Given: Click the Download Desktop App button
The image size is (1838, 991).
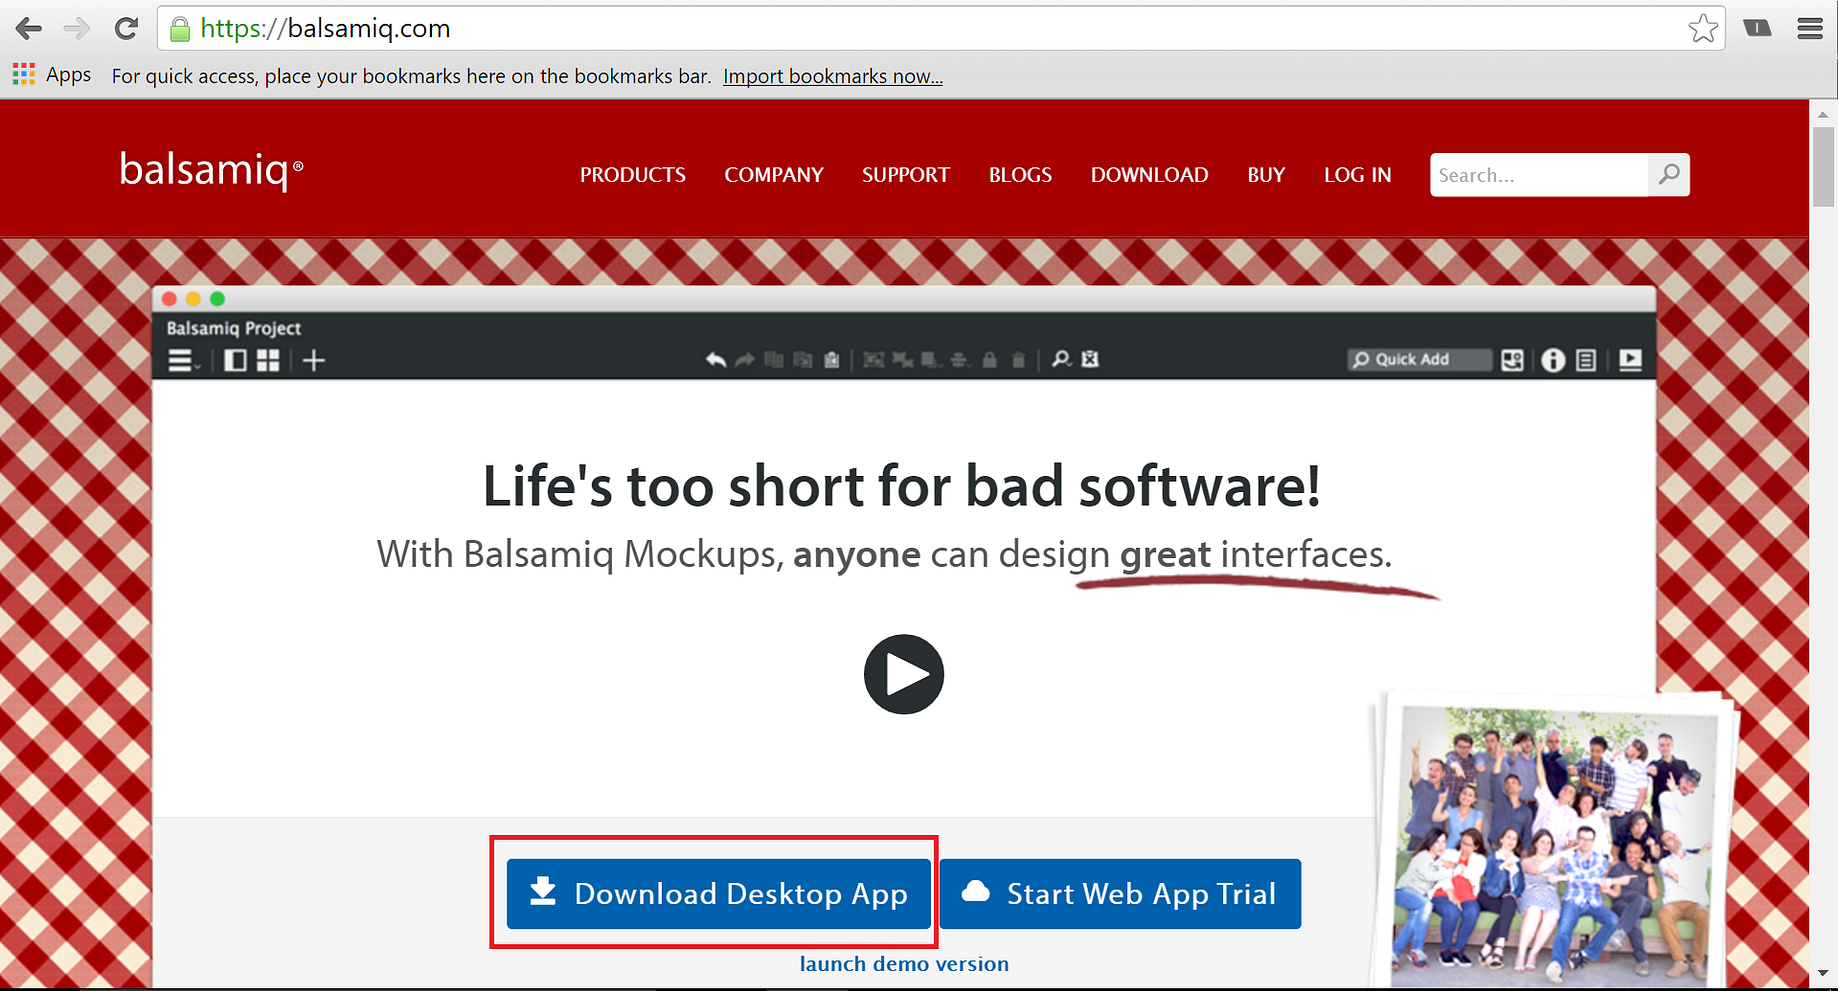Looking at the screenshot, I should (x=716, y=893).
